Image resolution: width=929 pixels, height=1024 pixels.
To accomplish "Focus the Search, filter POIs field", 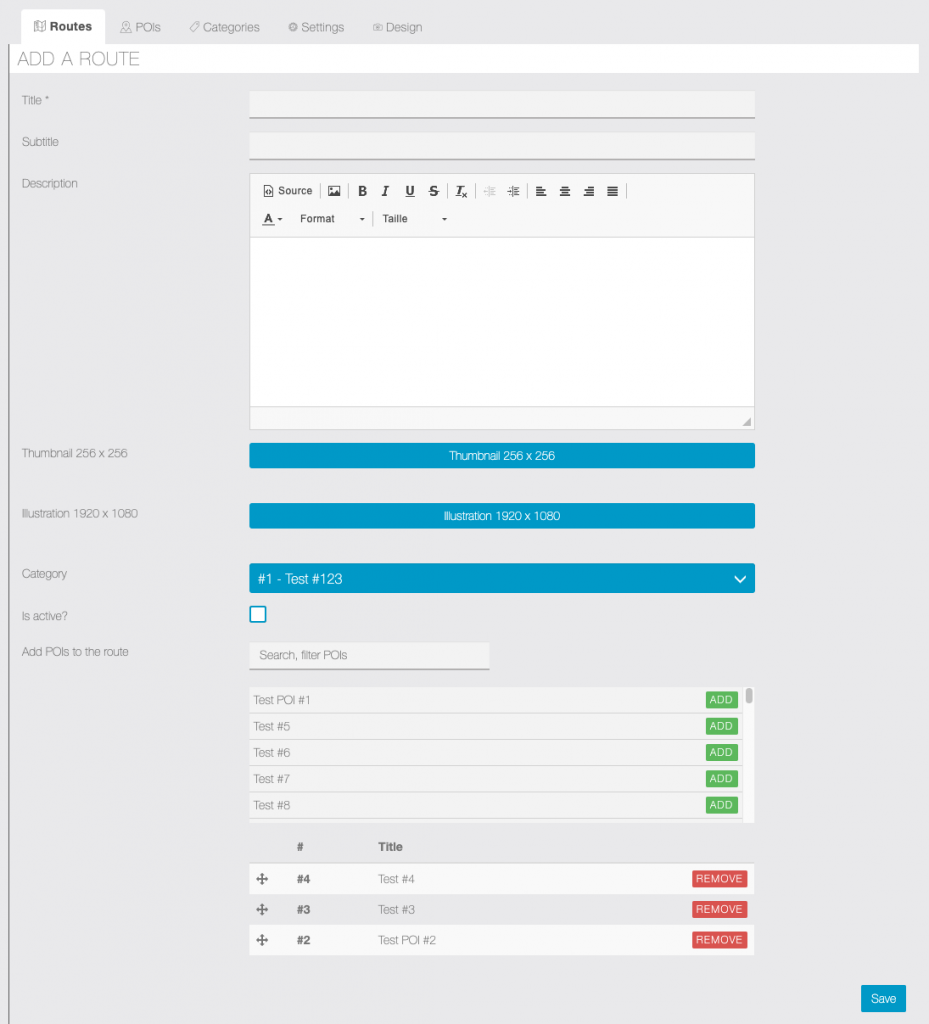I will [x=369, y=655].
